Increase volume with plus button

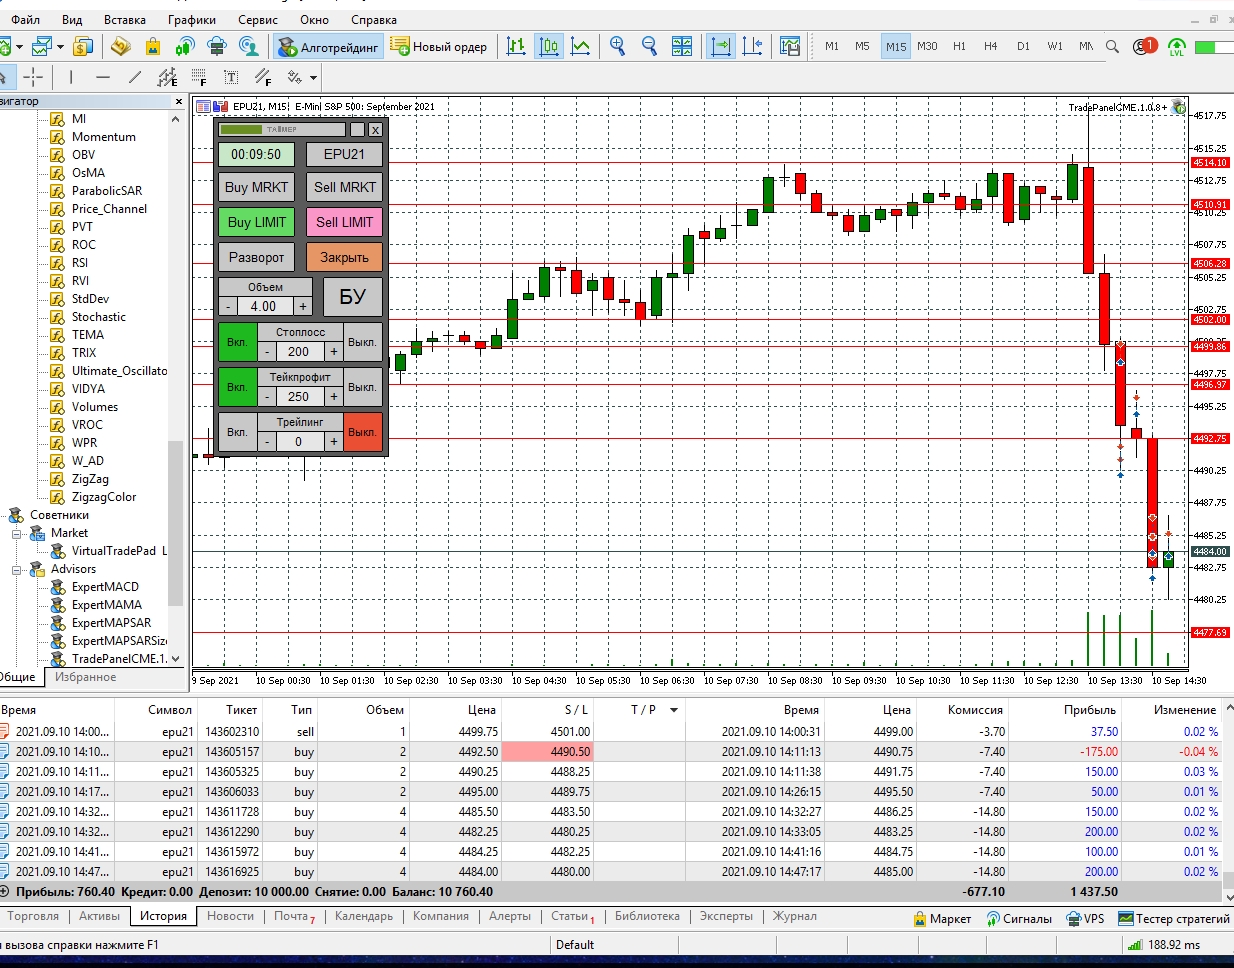[x=303, y=307]
